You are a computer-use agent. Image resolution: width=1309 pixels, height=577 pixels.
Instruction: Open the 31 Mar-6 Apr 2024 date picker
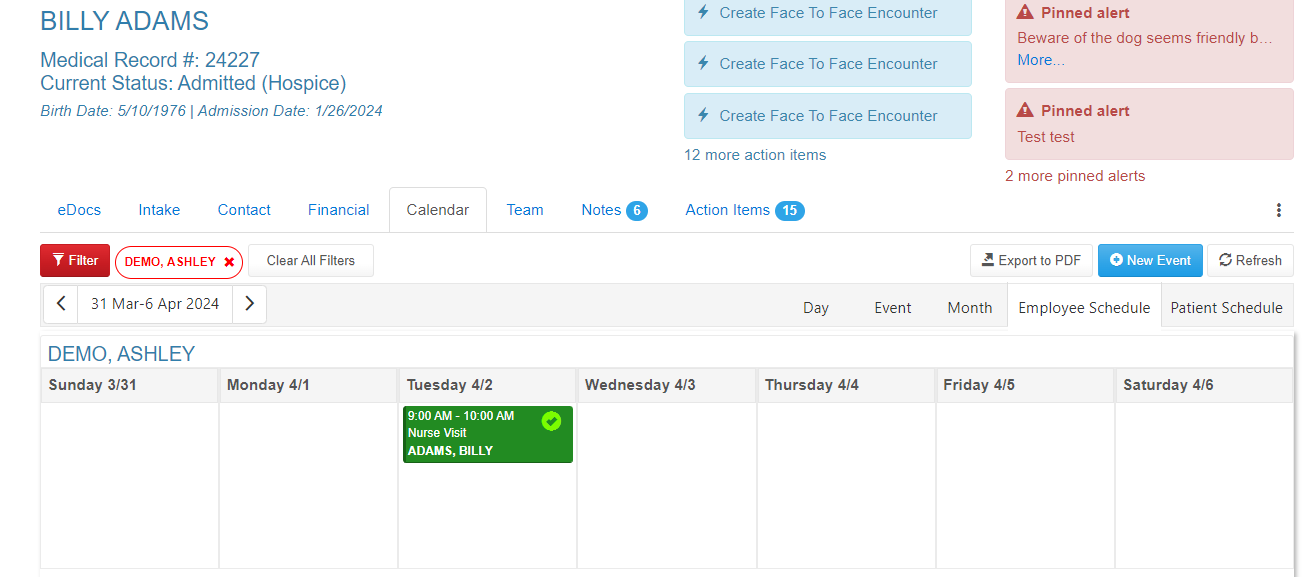[155, 304]
